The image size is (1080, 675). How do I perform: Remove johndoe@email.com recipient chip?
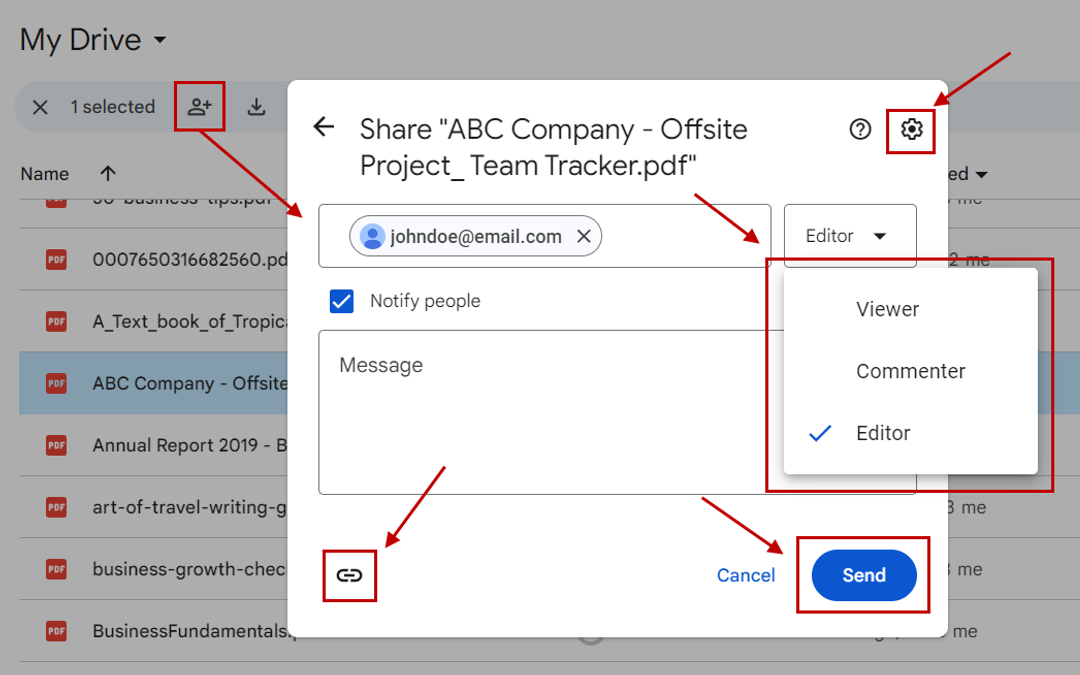(584, 236)
